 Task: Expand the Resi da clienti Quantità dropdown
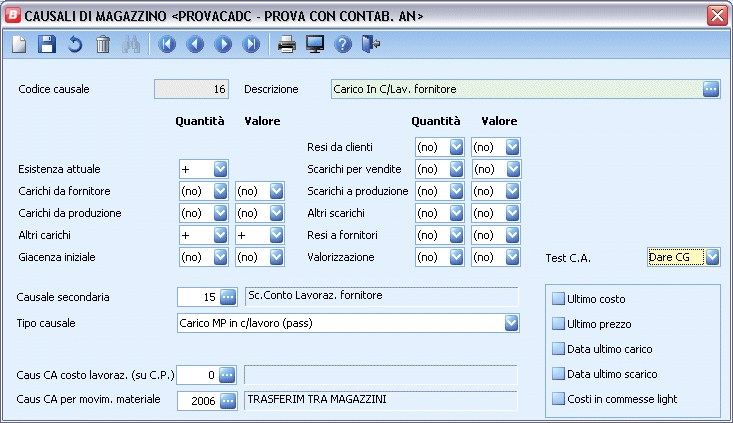coord(456,147)
